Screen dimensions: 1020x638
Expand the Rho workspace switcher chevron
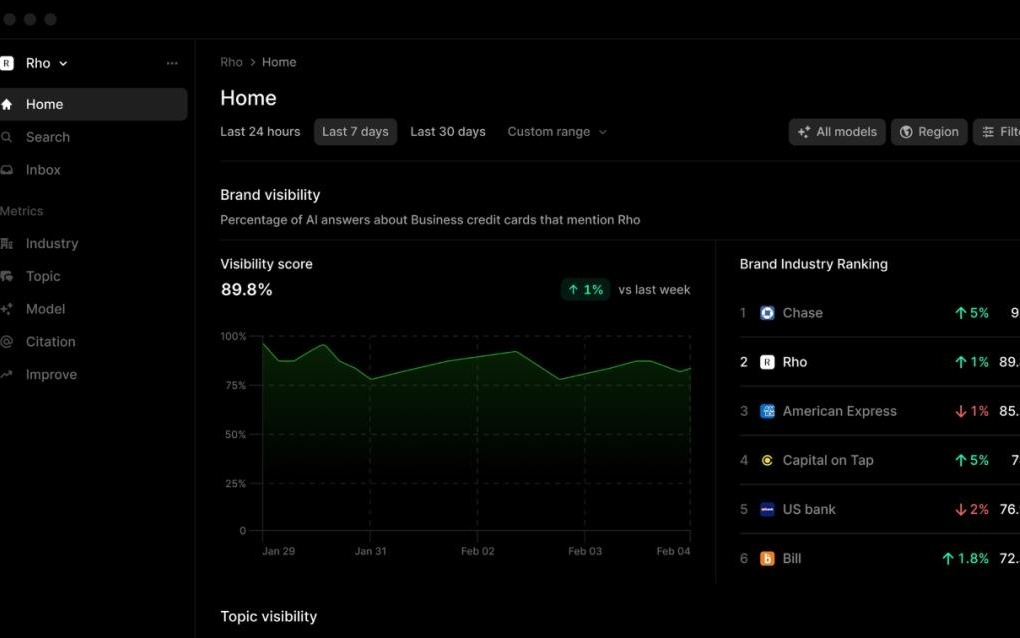pos(63,63)
